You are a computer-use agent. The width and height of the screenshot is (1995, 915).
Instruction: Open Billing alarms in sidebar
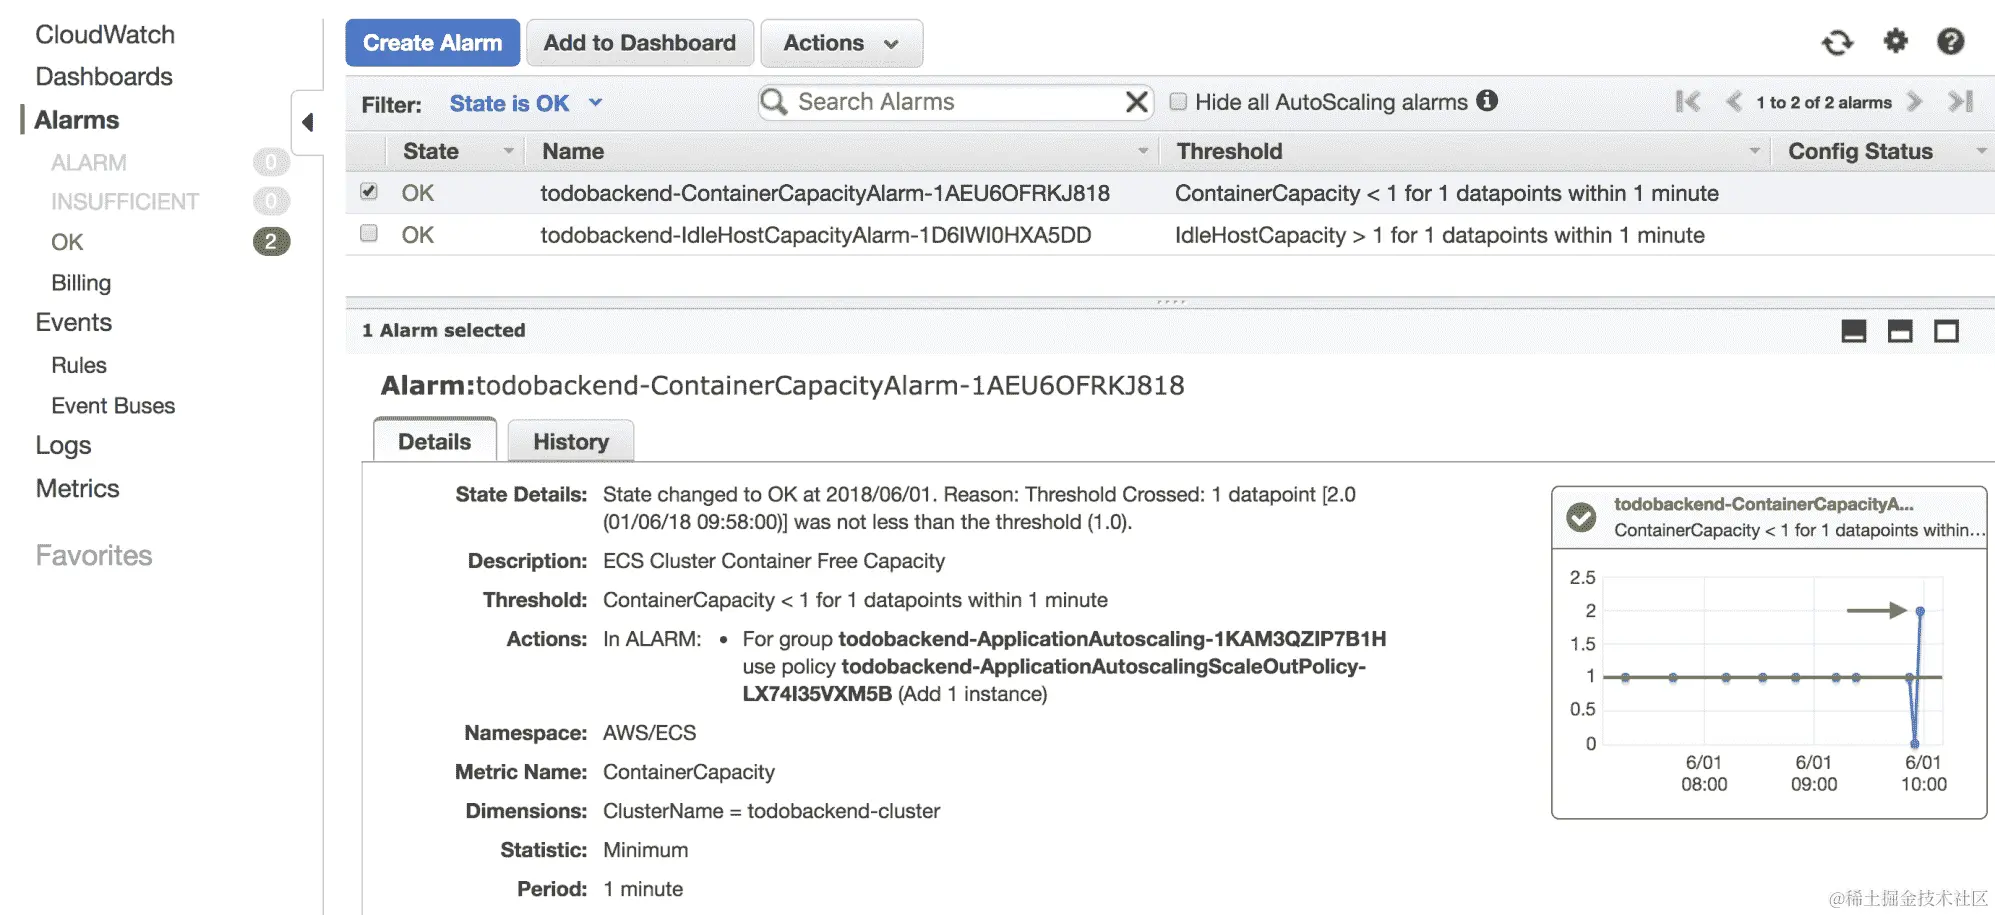pyautogui.click(x=81, y=283)
